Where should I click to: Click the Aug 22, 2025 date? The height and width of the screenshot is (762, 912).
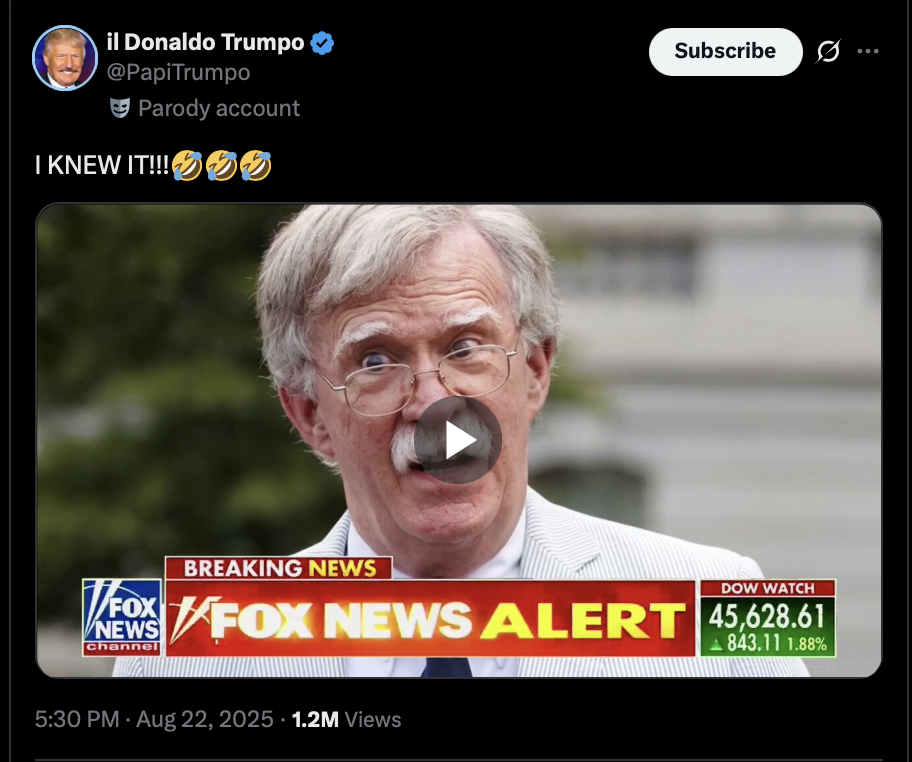[x=205, y=720]
